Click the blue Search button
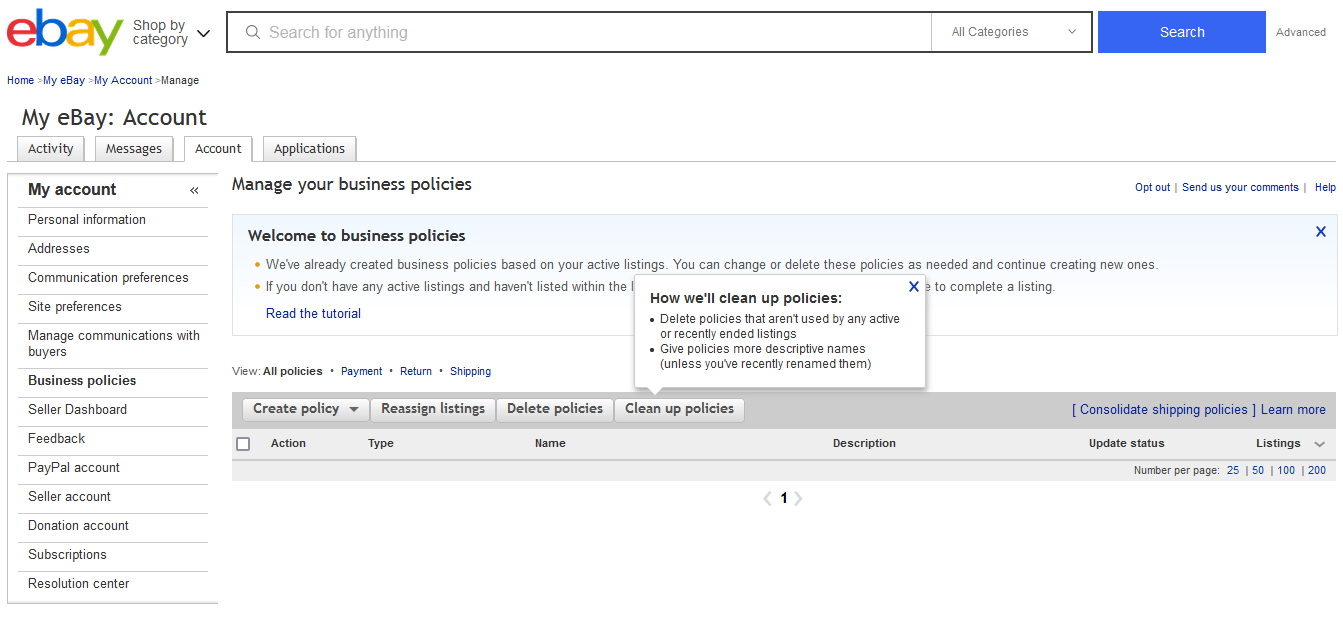Viewport: 1343px width, 619px height. click(x=1181, y=32)
